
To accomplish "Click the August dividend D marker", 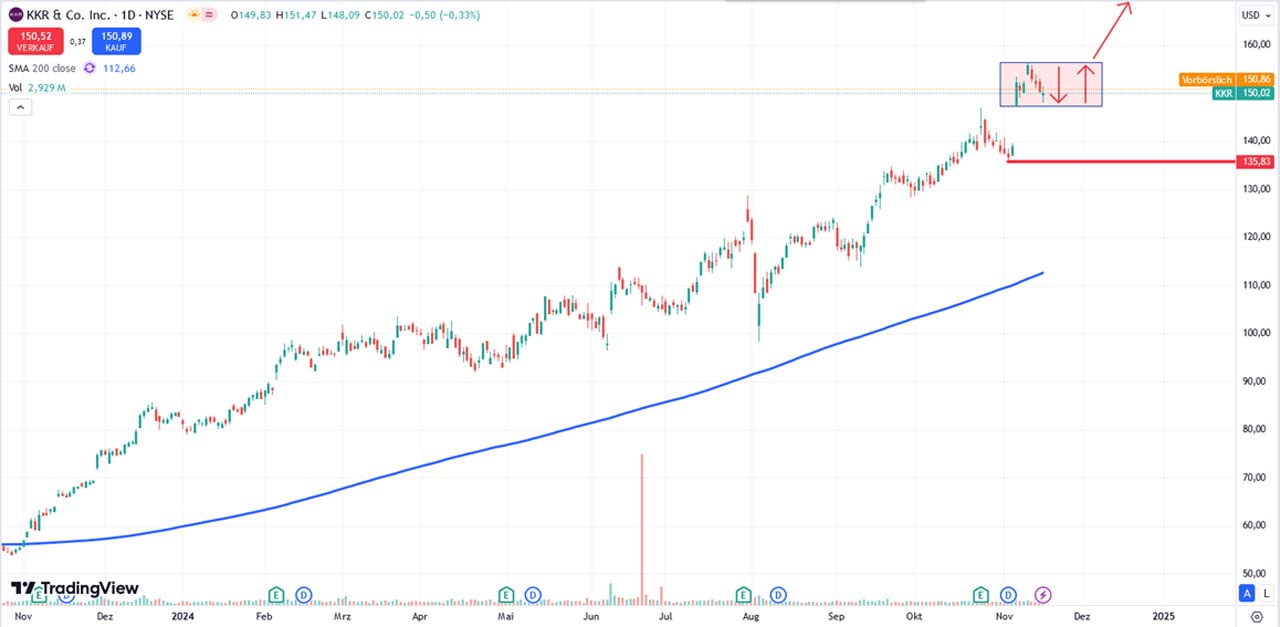I will tap(777, 595).
